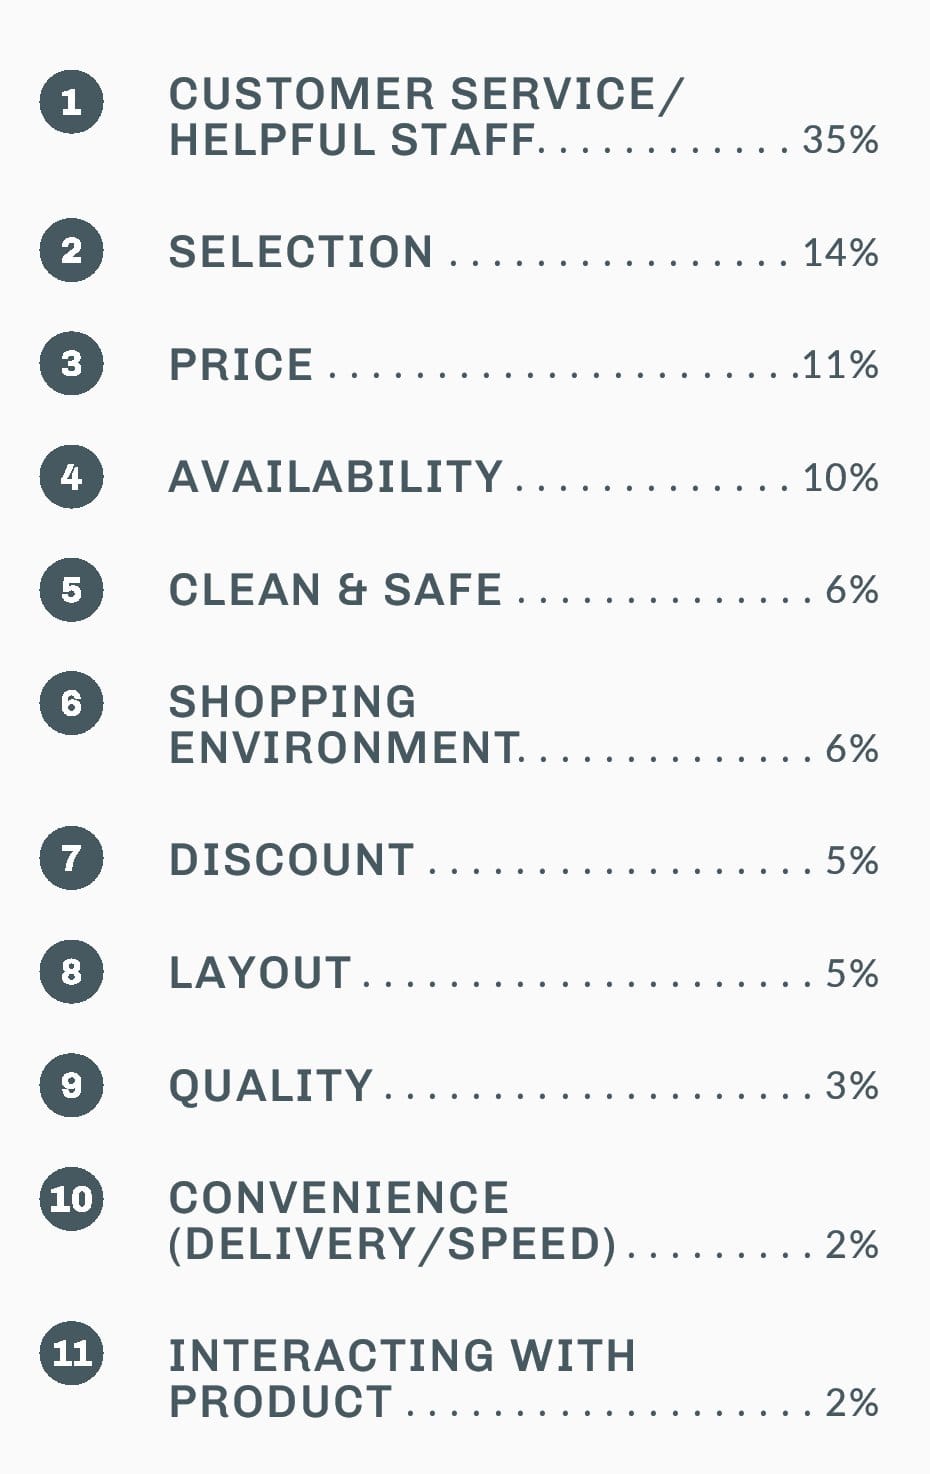The height and width of the screenshot is (1474, 930).
Task: Click the Customer Service/Helpful Staff label
Action: (x=425, y=117)
